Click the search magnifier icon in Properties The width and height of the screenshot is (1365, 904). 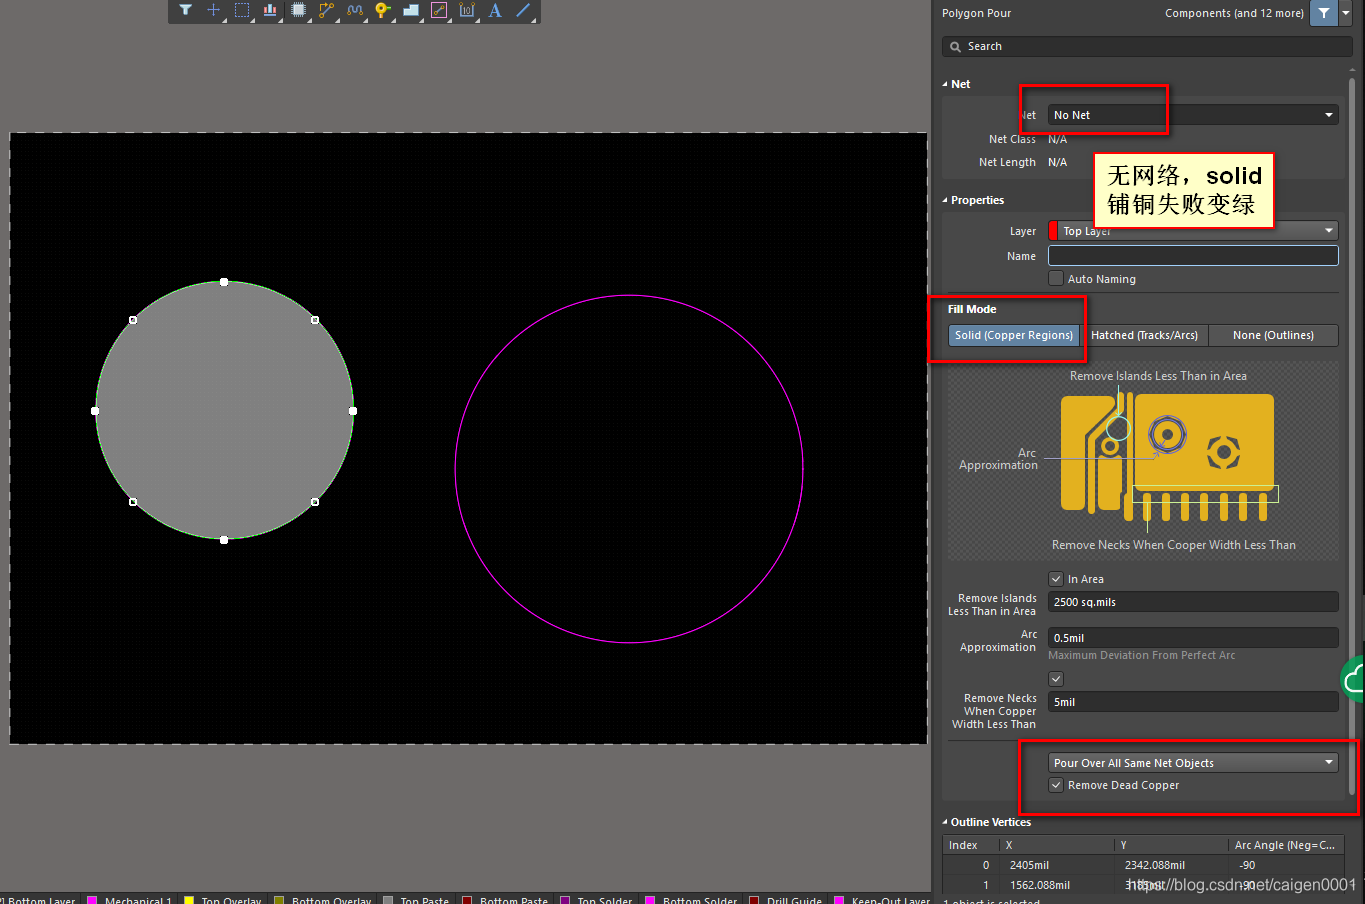pos(955,47)
